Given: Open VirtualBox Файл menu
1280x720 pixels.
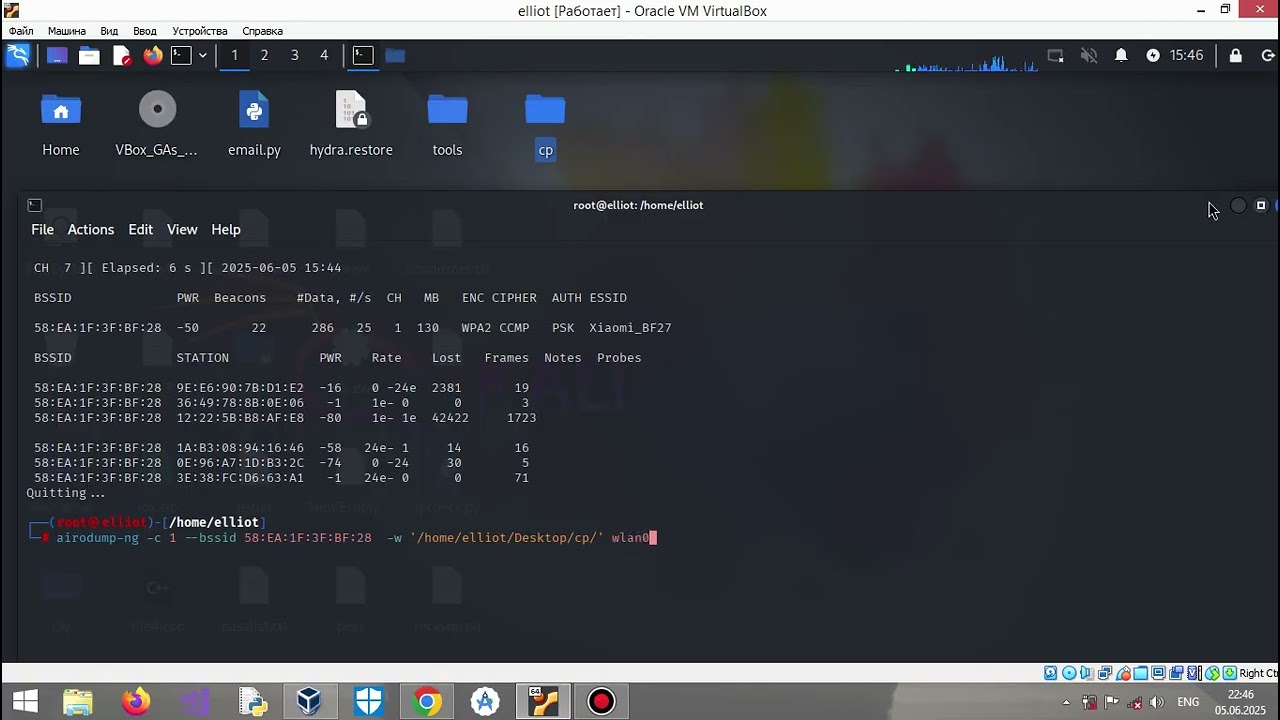Looking at the screenshot, I should click(x=21, y=31).
